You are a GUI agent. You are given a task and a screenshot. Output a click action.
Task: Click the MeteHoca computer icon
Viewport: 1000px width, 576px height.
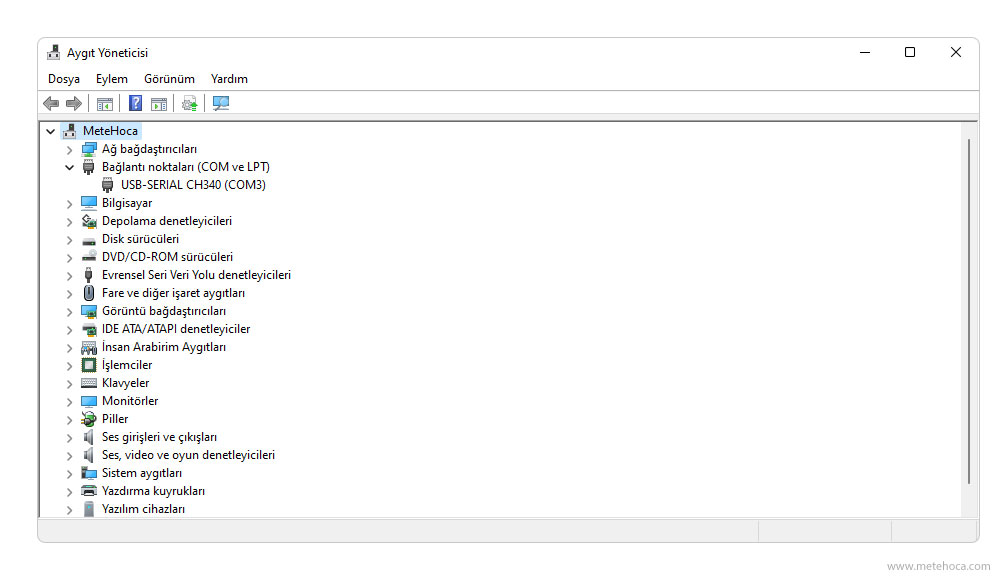click(x=70, y=131)
